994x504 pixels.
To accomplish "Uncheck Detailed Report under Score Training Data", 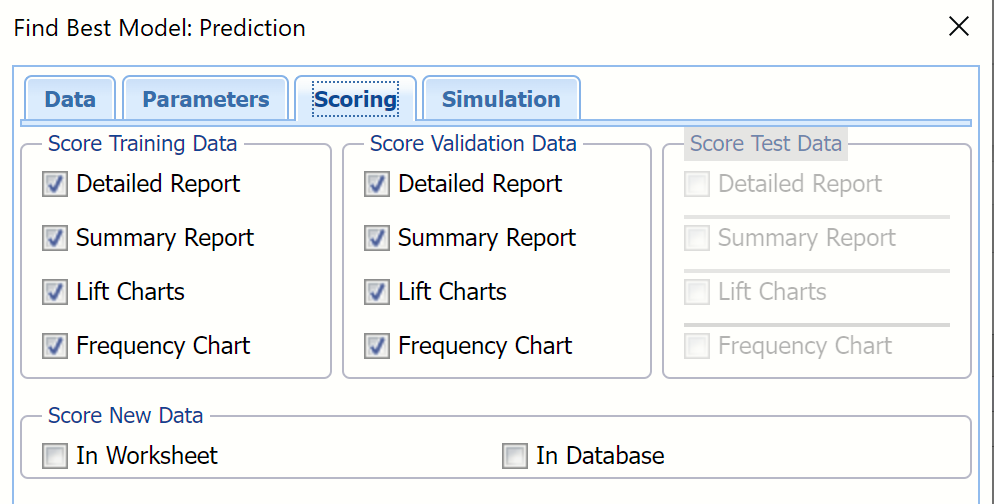I will 55,185.
